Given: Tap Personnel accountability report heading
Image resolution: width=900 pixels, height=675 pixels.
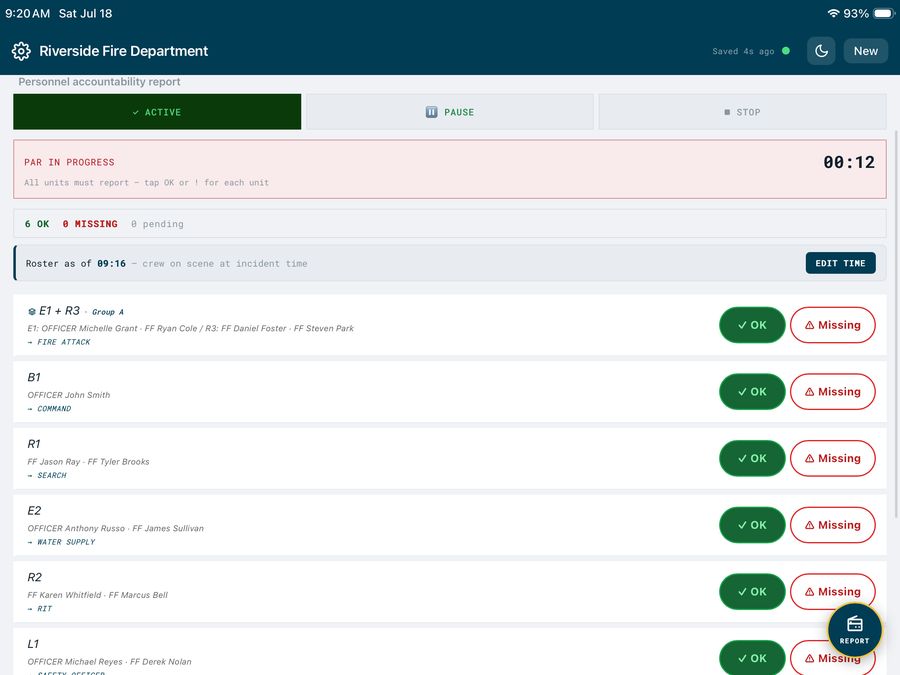Looking at the screenshot, I should 99,82.
